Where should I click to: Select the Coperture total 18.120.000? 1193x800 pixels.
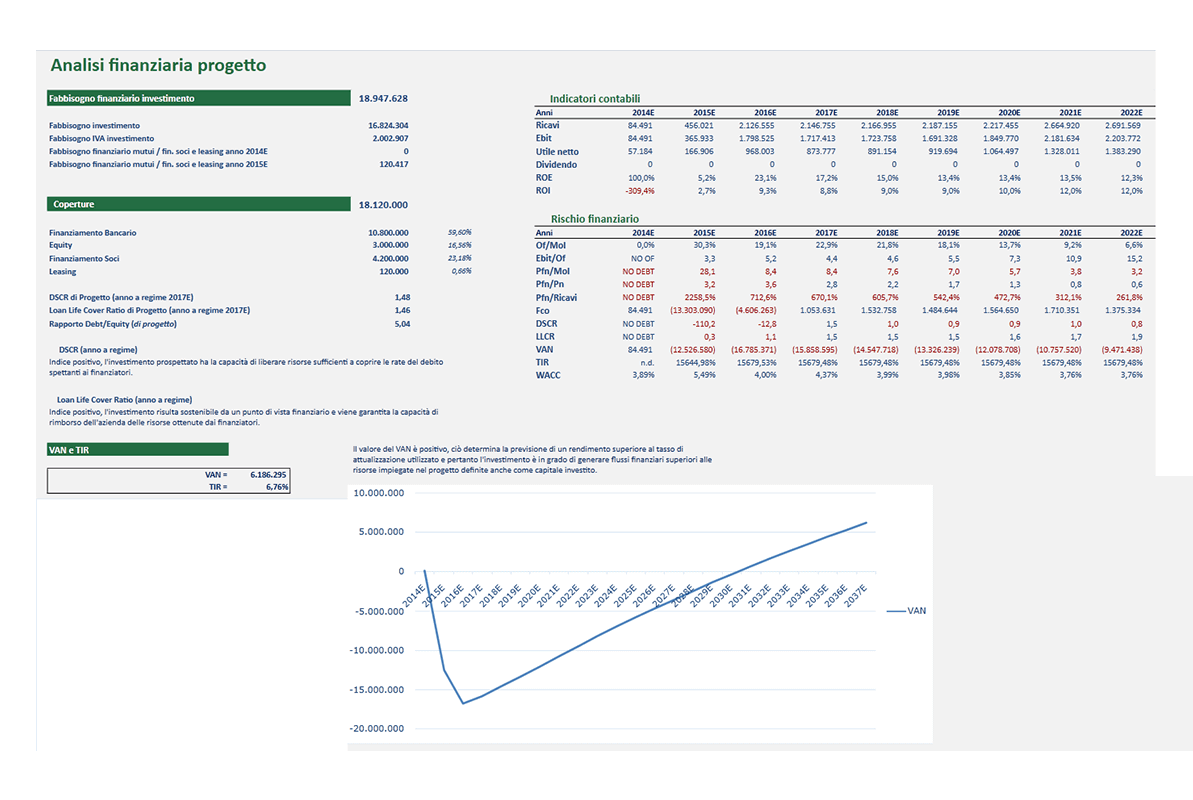pos(383,205)
